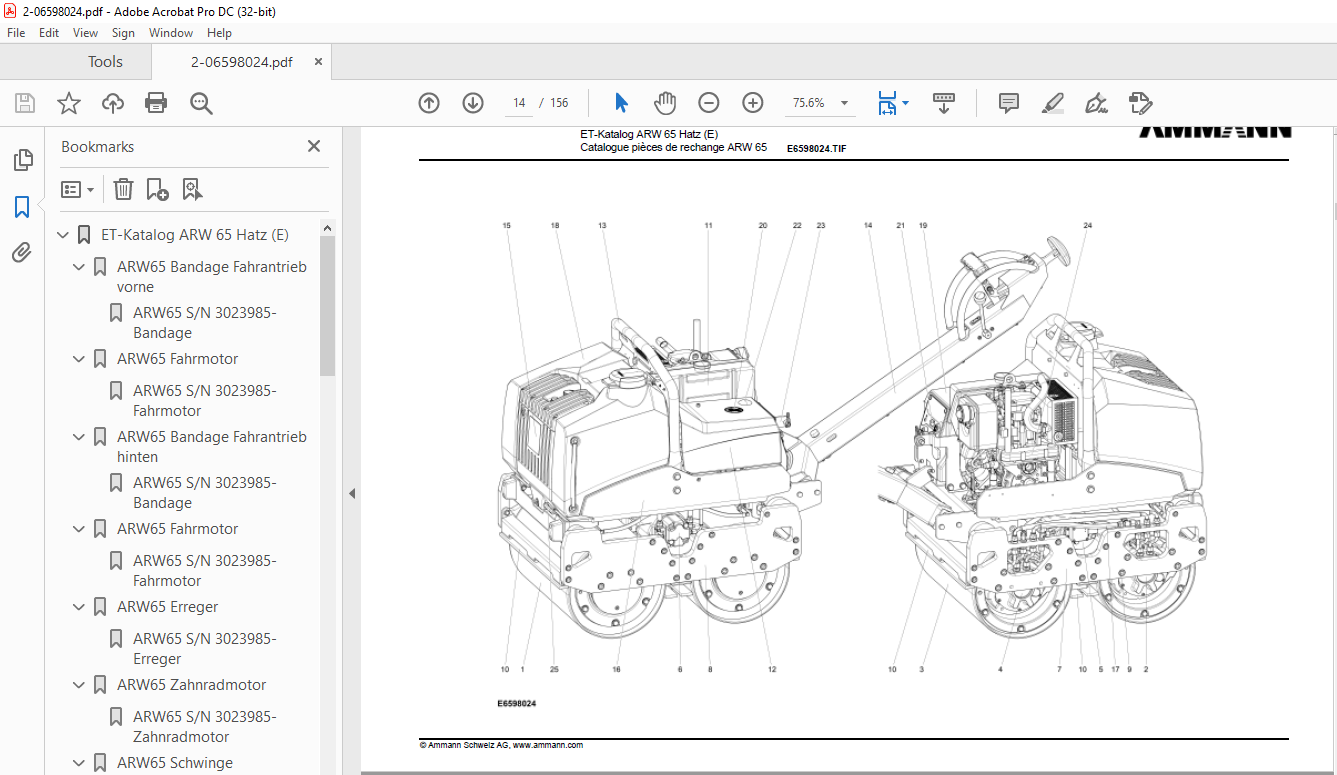The width and height of the screenshot is (1337, 775).
Task: Print the document
Action: [156, 103]
